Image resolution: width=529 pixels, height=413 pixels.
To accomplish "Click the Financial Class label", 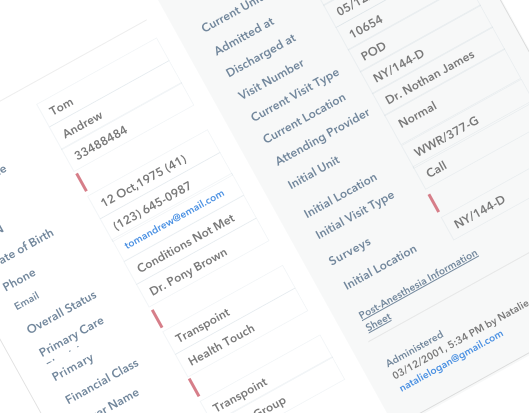I will click(x=102, y=381).
